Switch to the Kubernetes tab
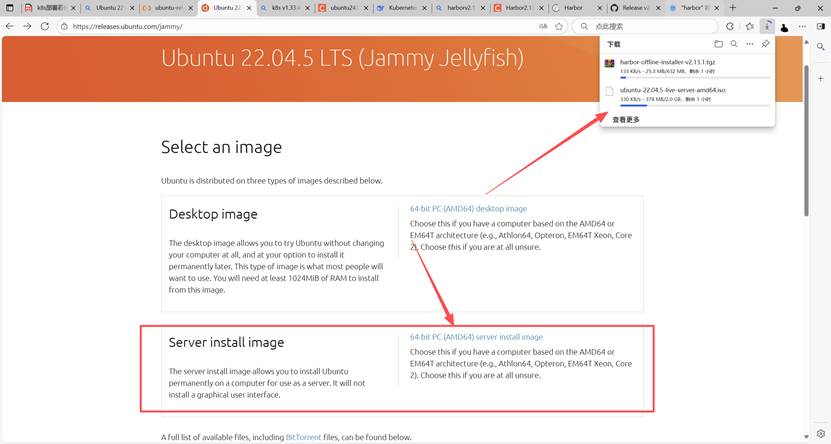The width and height of the screenshot is (831, 444). (x=402, y=8)
